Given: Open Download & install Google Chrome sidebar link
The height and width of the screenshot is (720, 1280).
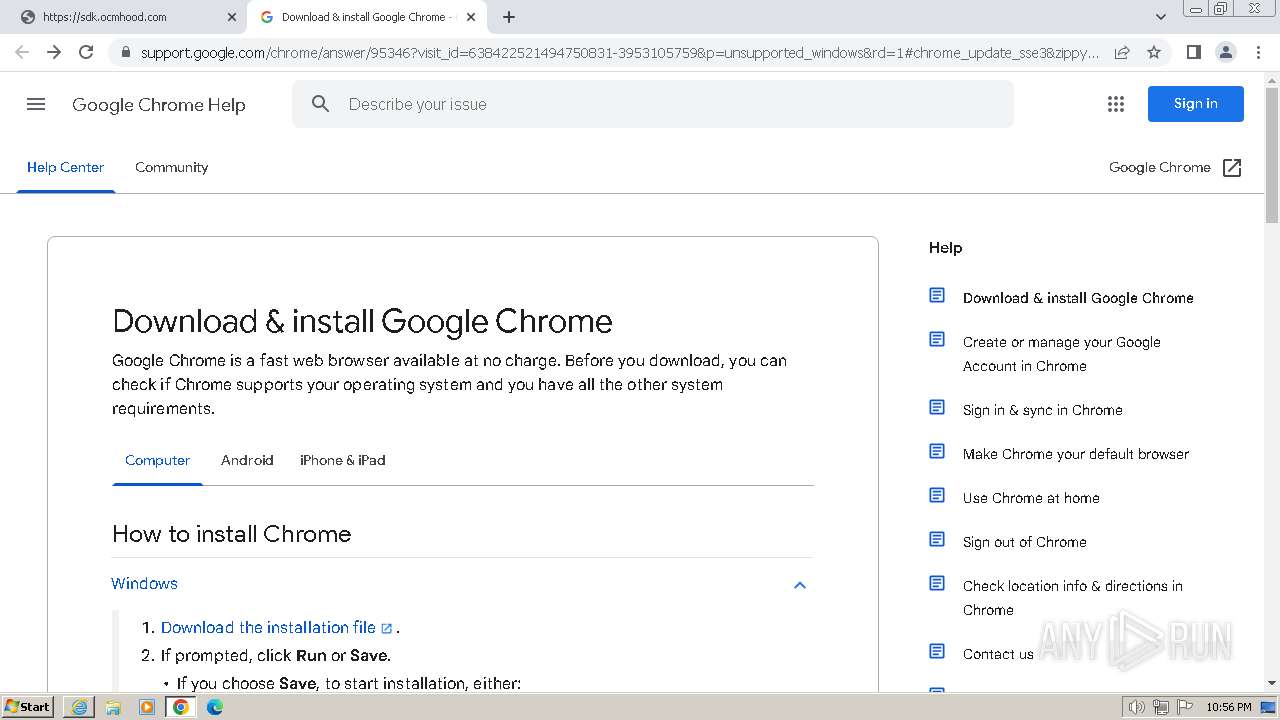Looking at the screenshot, I should click(1078, 298).
